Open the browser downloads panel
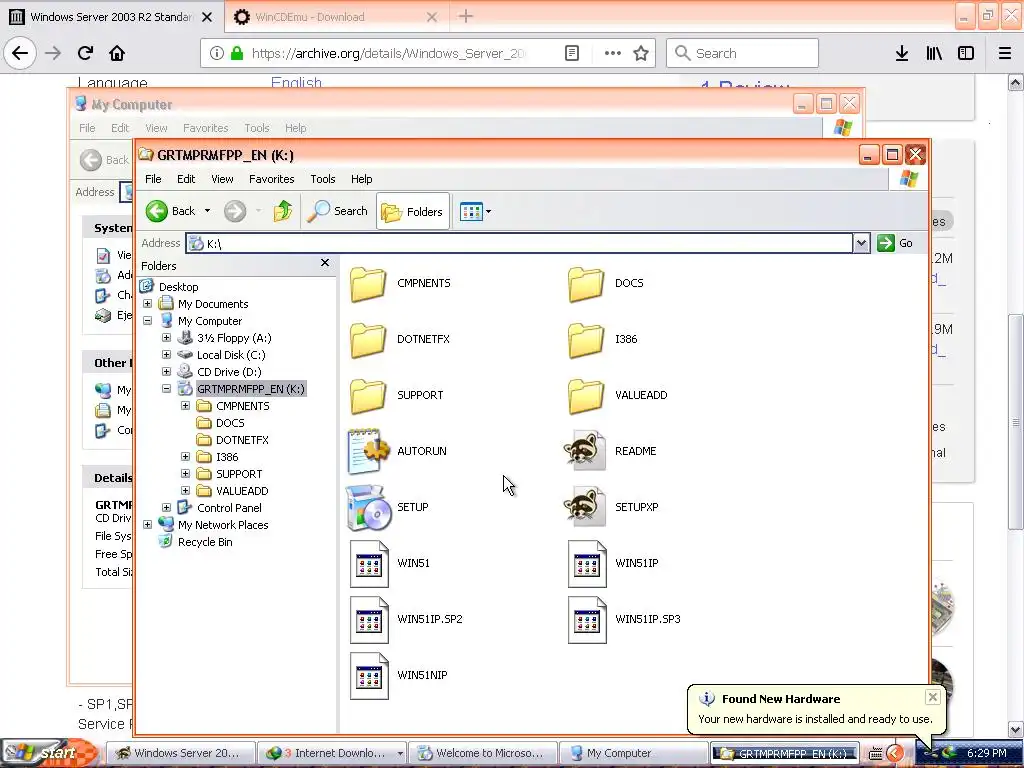 click(x=902, y=54)
